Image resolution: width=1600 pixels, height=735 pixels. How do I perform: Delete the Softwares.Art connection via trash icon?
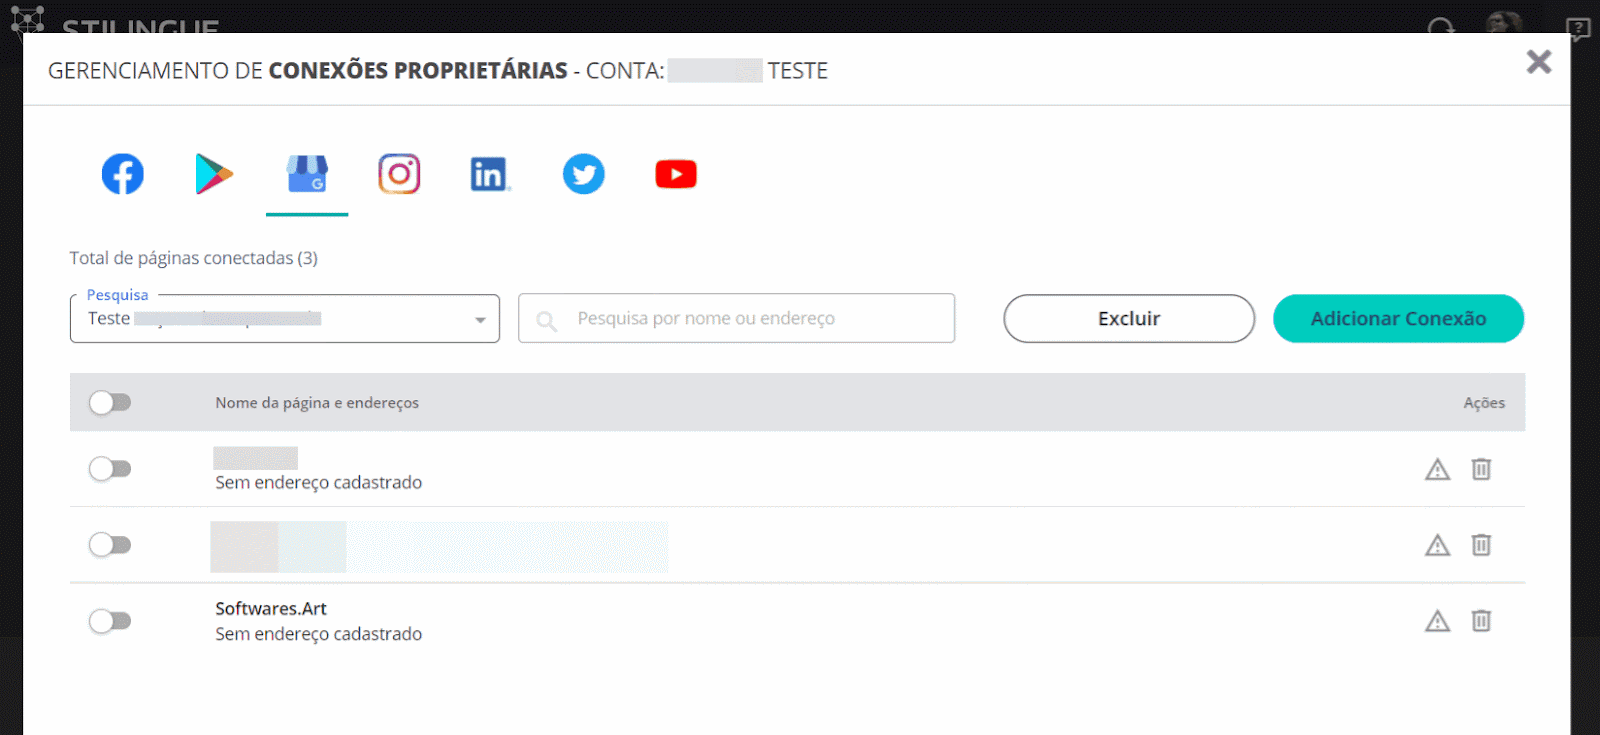pyautogui.click(x=1481, y=621)
